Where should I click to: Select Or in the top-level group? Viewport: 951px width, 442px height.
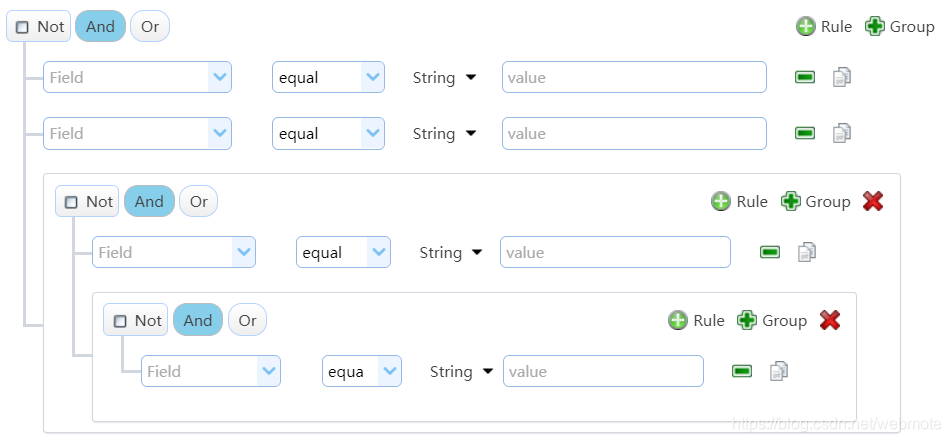150,26
